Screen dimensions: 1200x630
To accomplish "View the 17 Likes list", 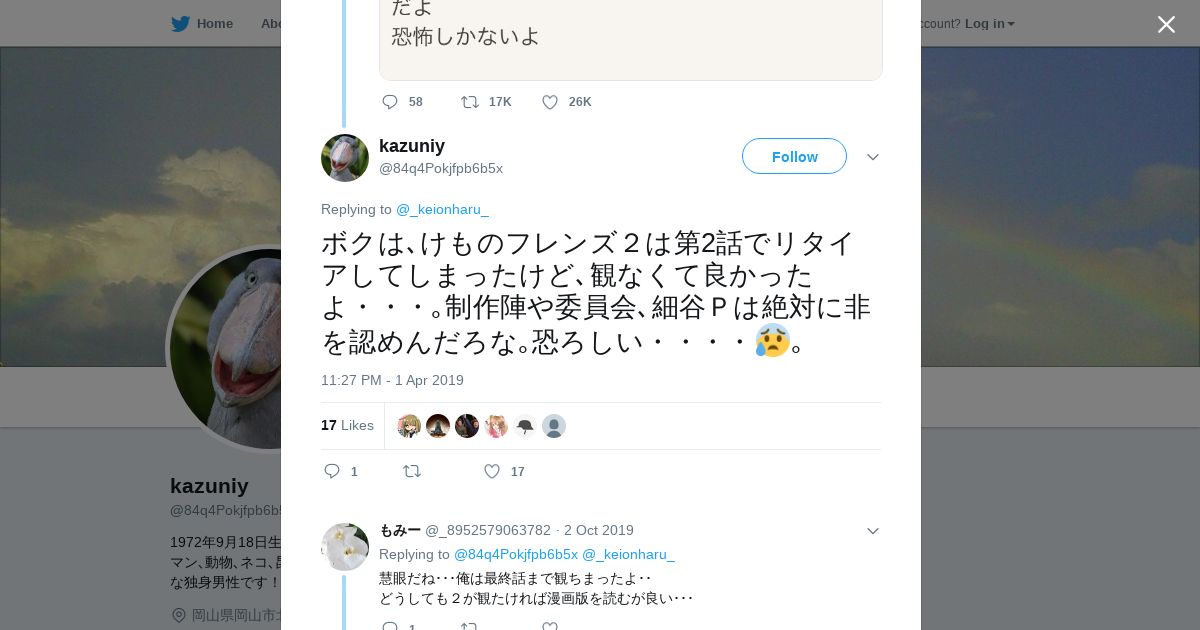I will click(x=347, y=426).
